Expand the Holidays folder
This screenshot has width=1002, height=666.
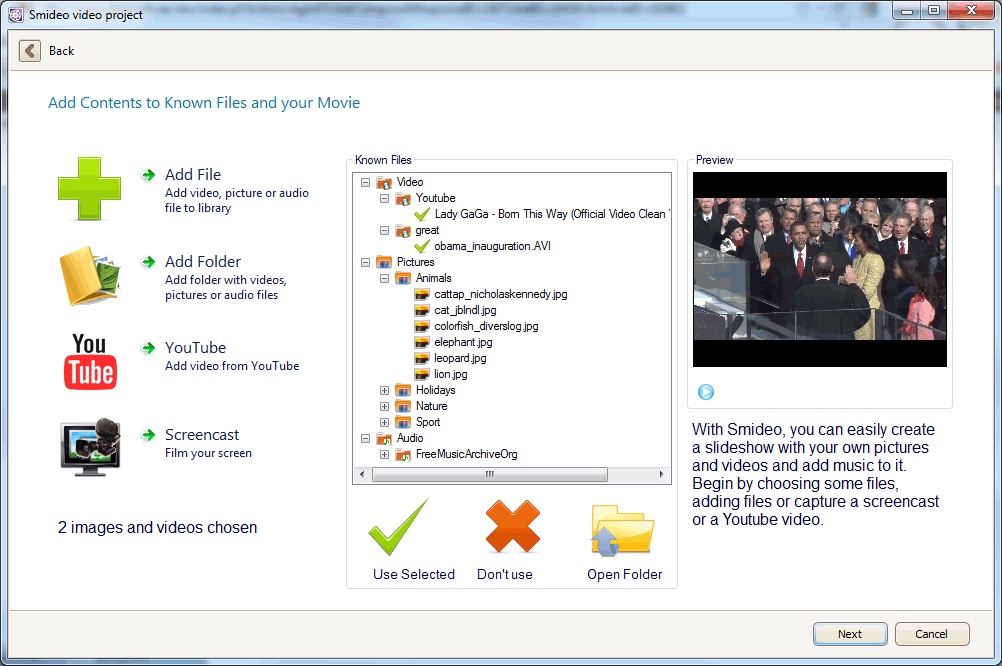384,390
